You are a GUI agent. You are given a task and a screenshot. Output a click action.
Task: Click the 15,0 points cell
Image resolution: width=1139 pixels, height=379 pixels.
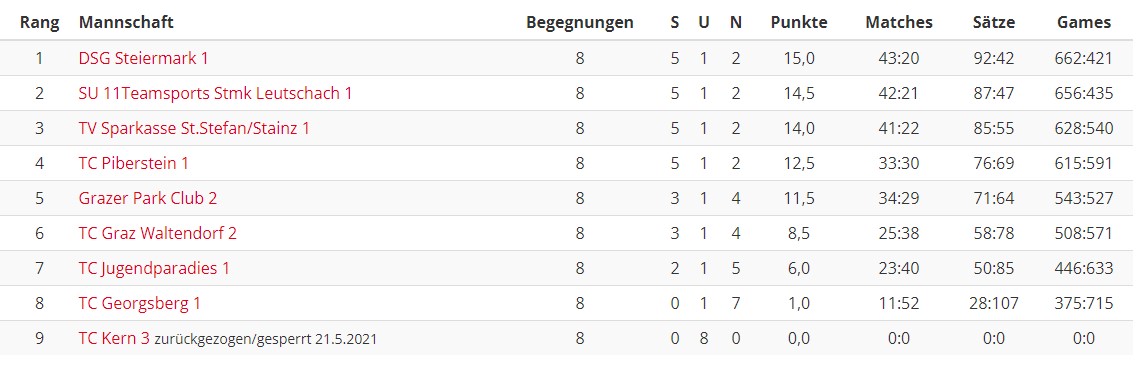799,58
